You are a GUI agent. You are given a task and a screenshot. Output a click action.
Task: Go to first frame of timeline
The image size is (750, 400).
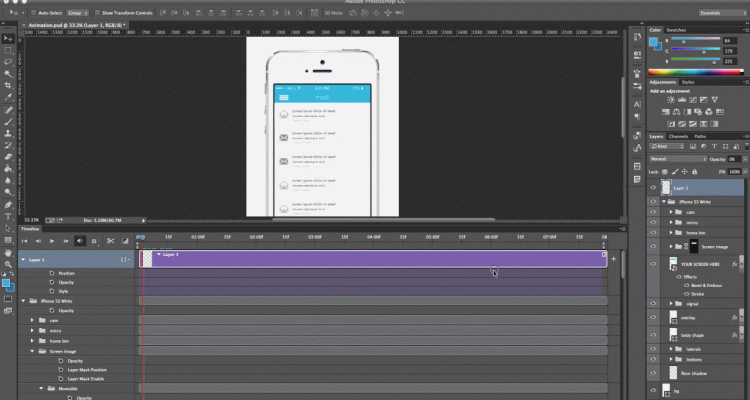coord(25,241)
